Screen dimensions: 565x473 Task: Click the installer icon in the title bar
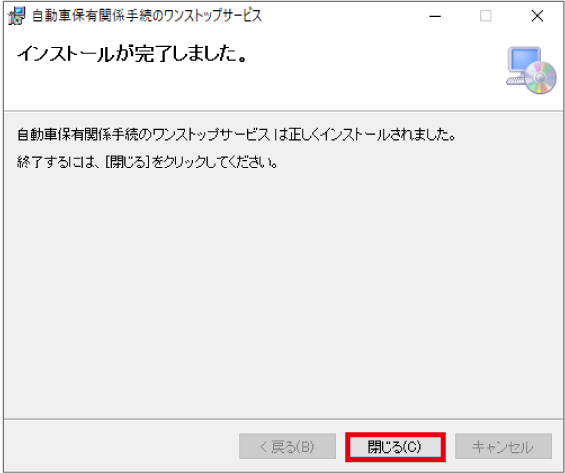16,16
